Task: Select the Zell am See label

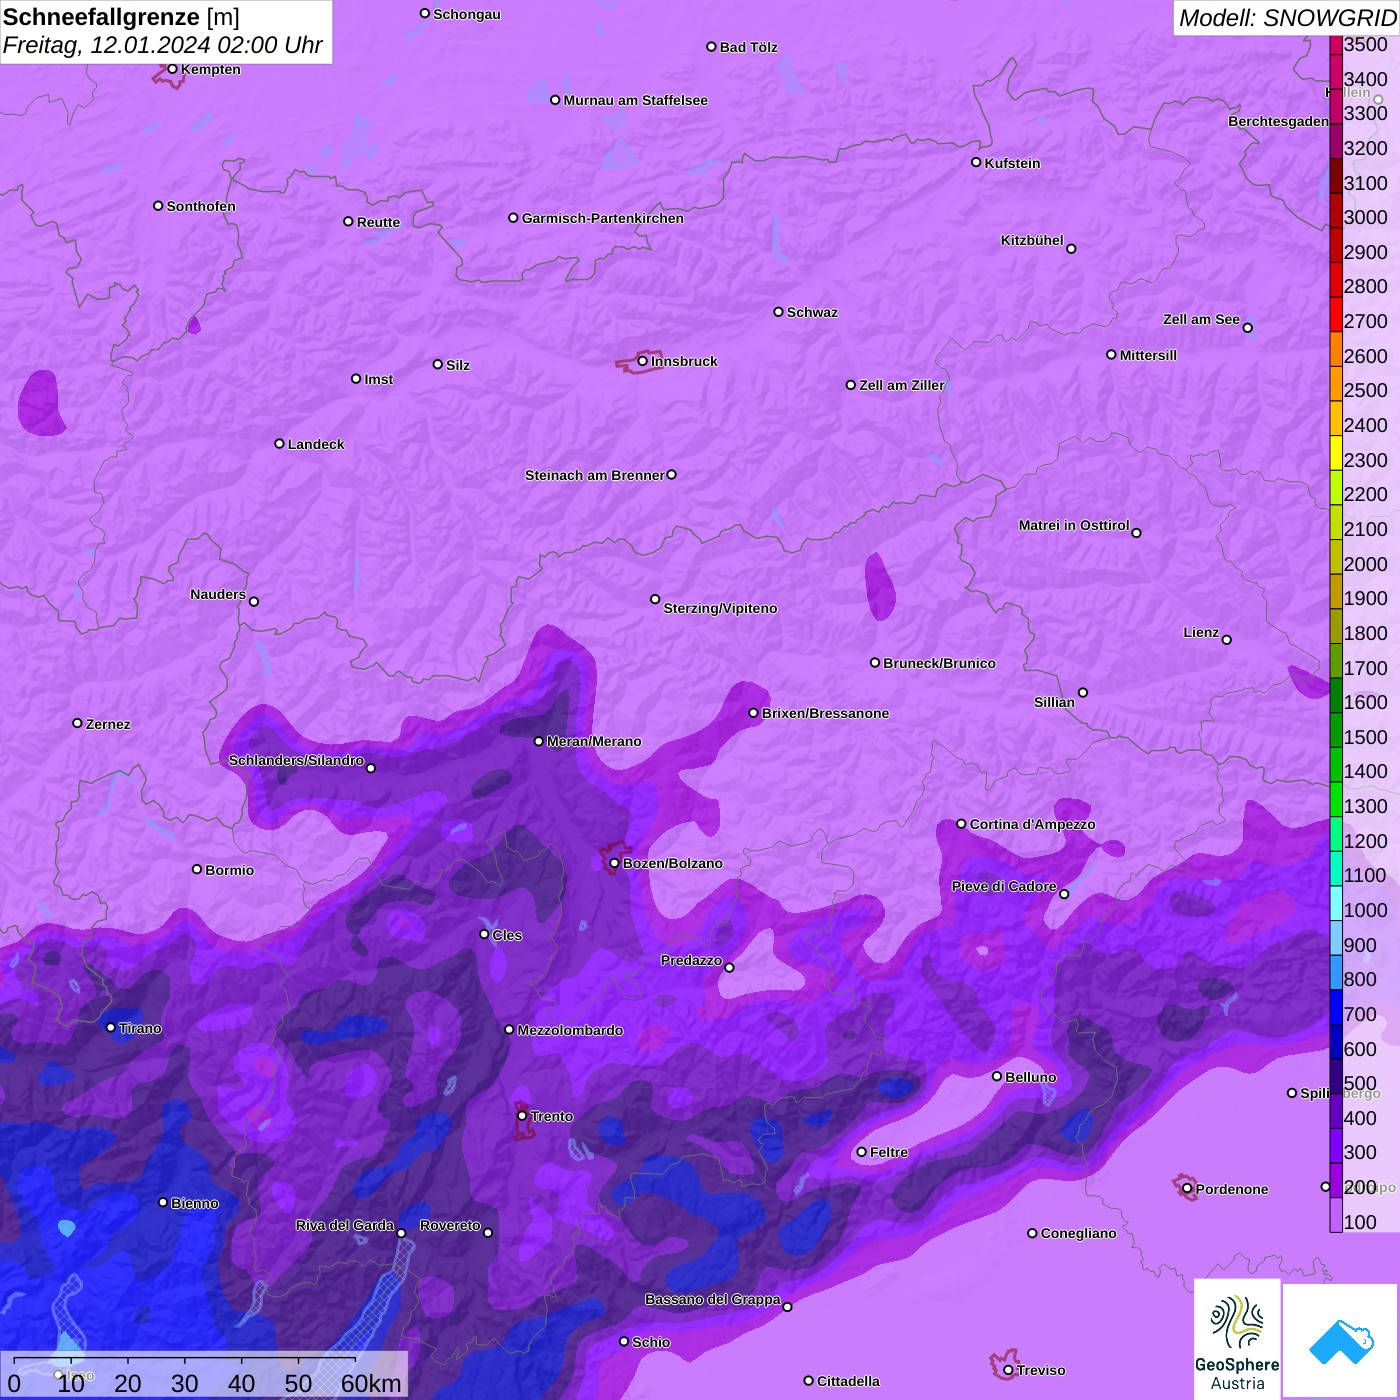Action: click(x=1201, y=319)
